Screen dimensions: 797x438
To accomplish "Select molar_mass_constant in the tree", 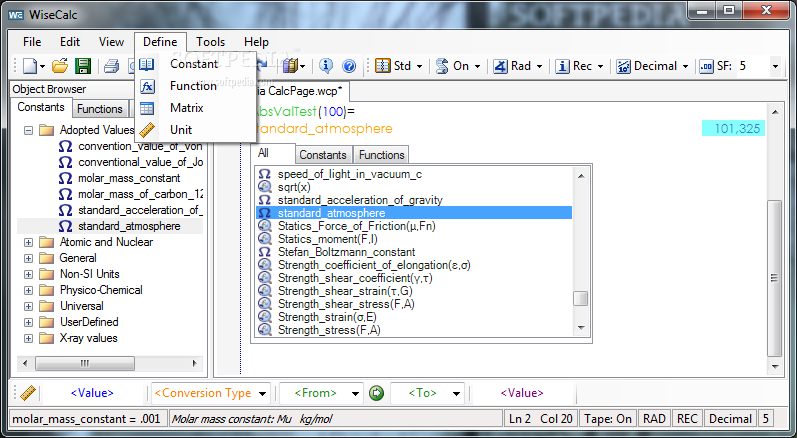I will tap(129, 178).
